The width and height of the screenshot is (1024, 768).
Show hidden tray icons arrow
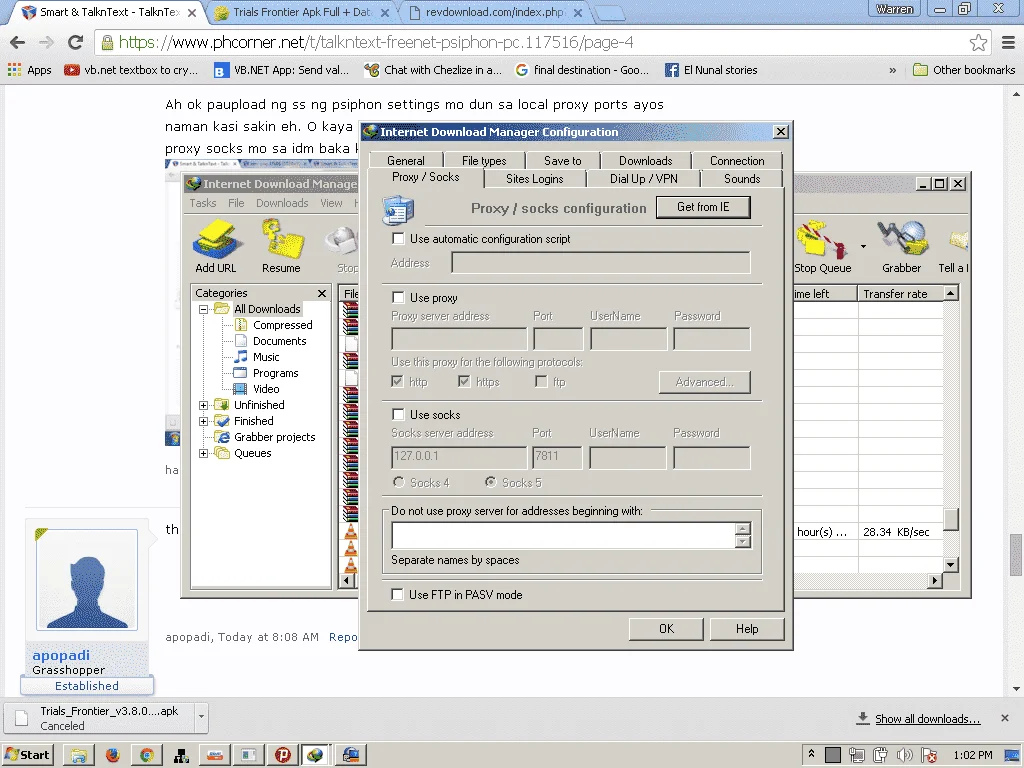pyautogui.click(x=811, y=754)
